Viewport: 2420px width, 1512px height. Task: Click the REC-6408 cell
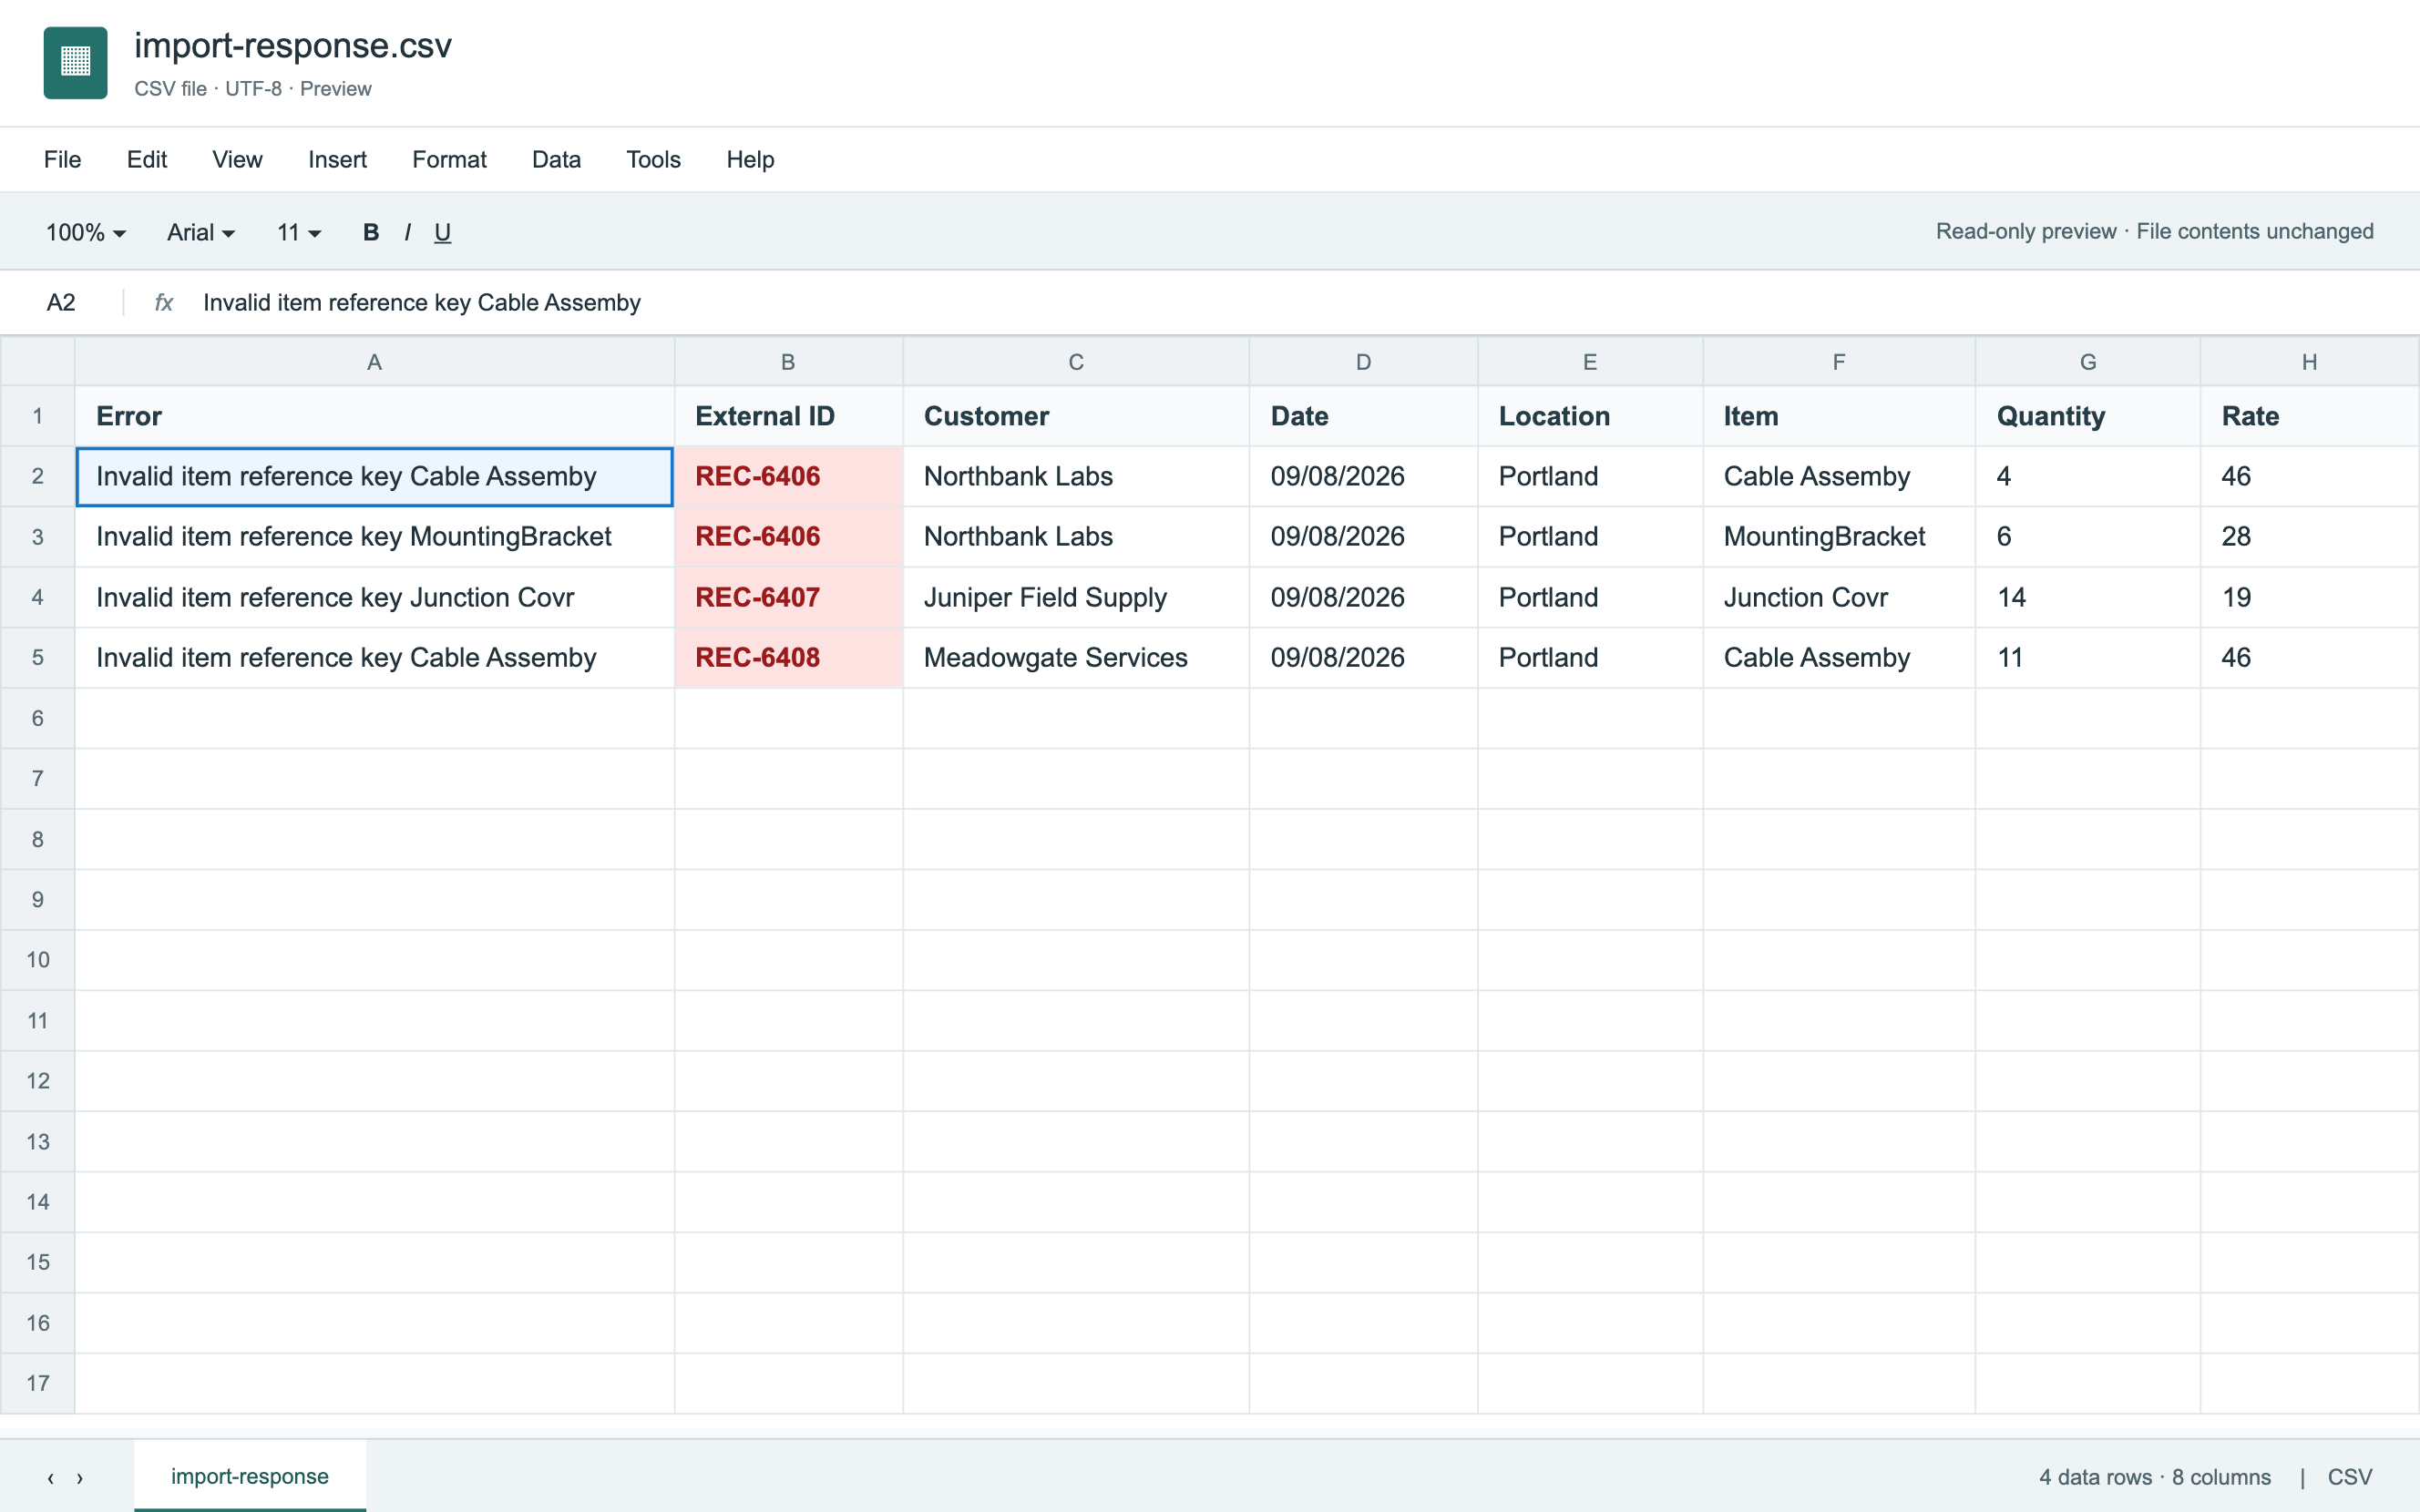[x=788, y=657]
